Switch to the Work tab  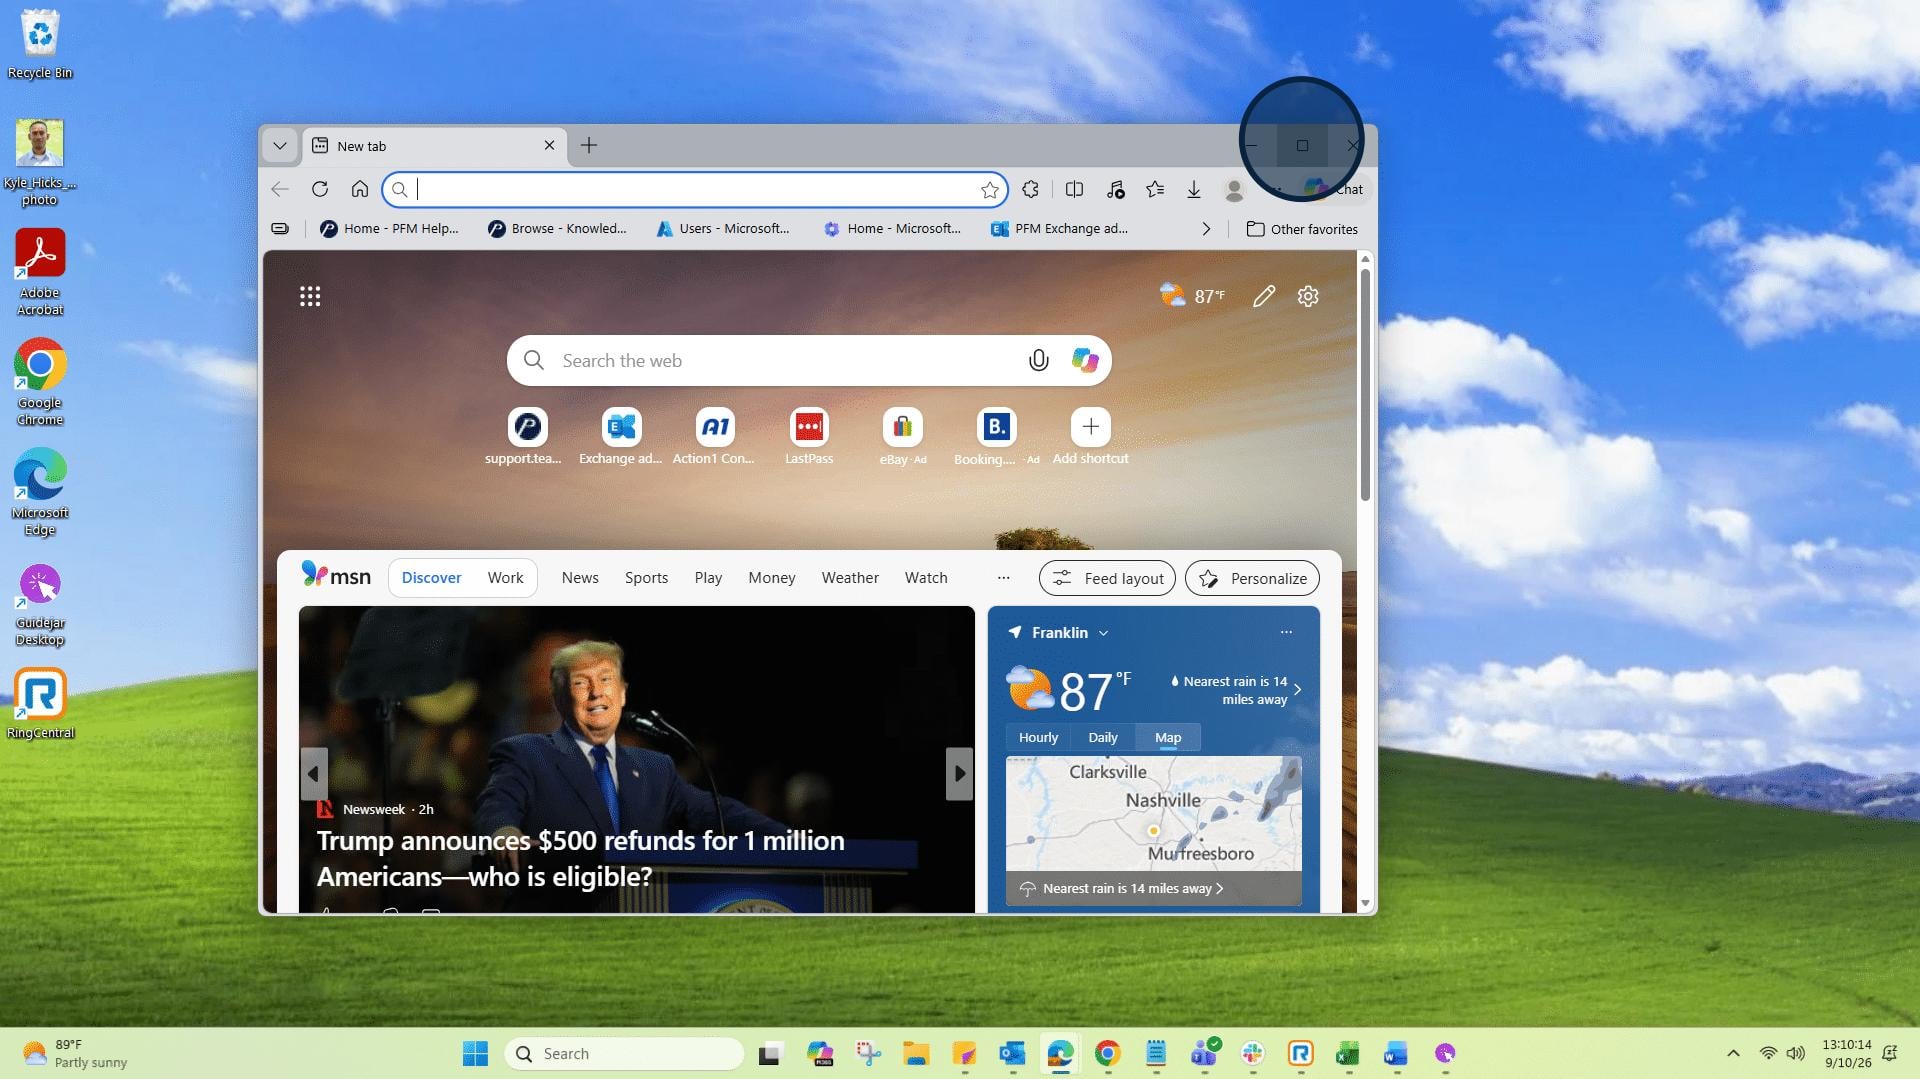coord(505,578)
